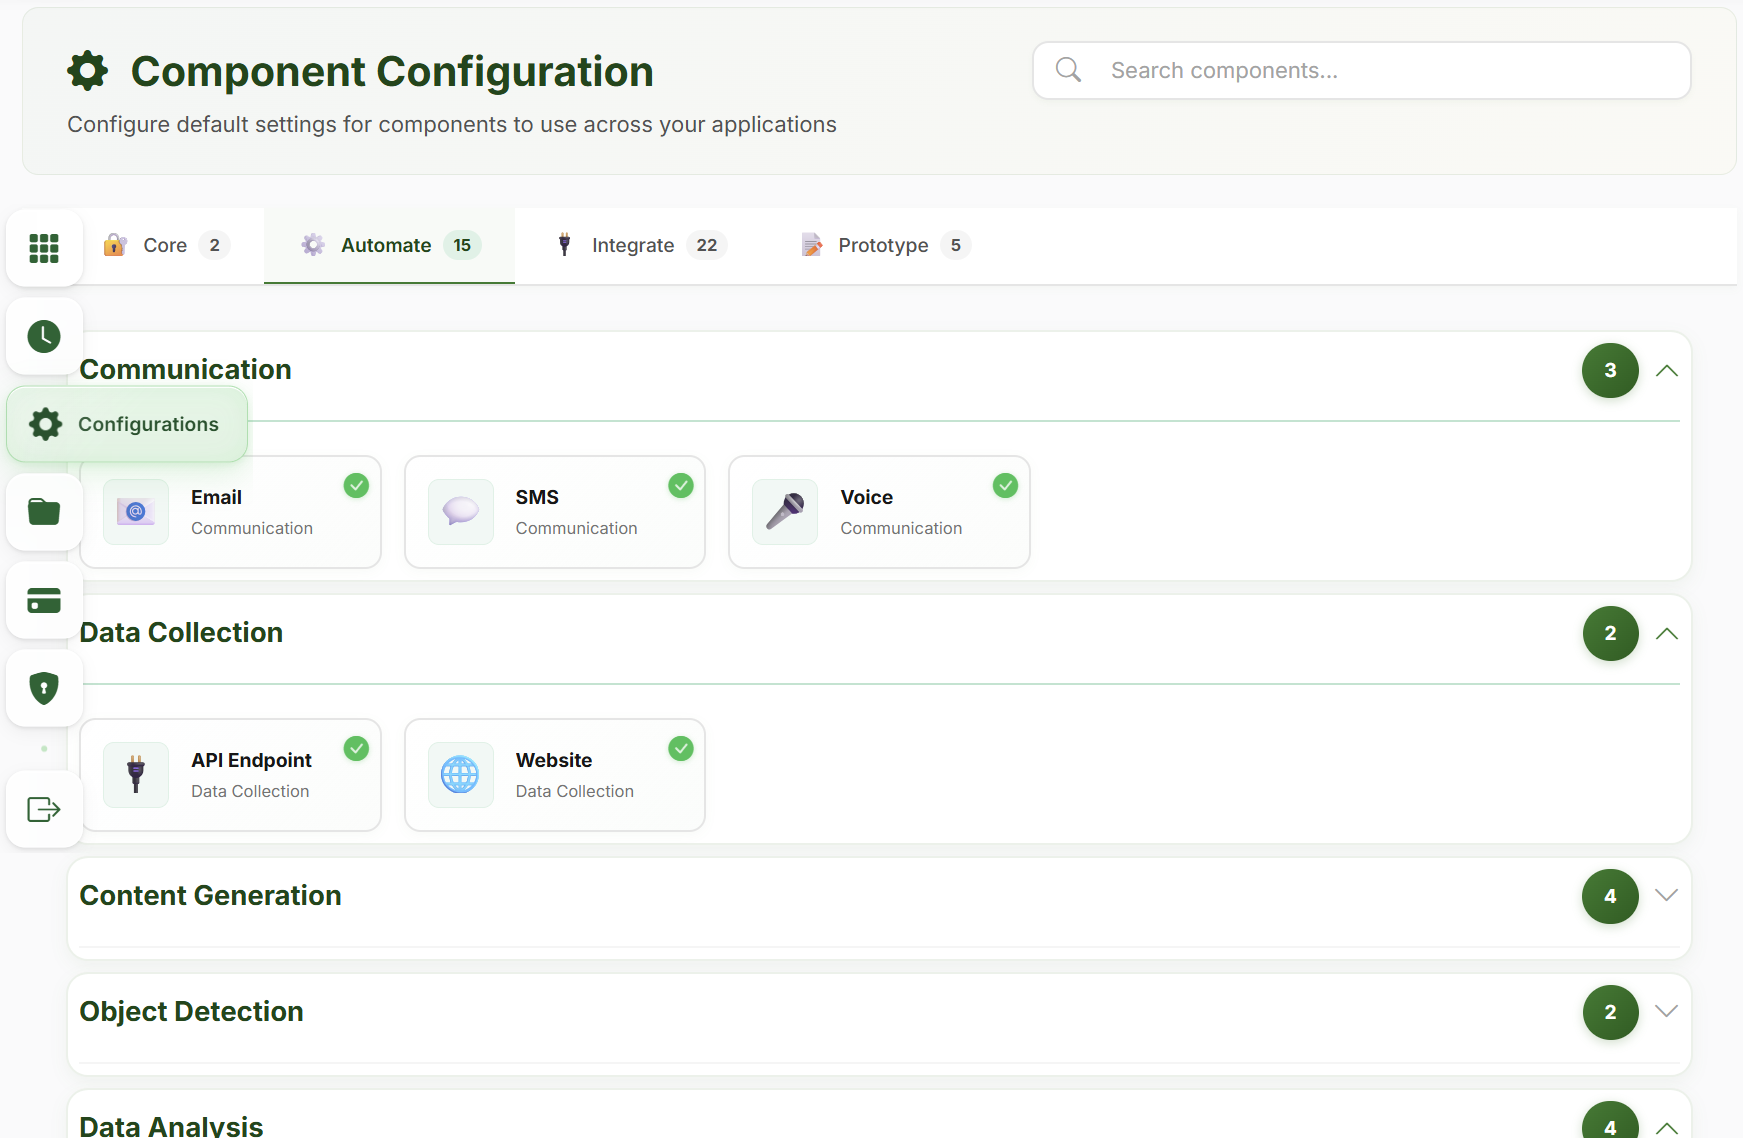Open the Website data collection card
This screenshot has width=1743, height=1138.
[555, 775]
